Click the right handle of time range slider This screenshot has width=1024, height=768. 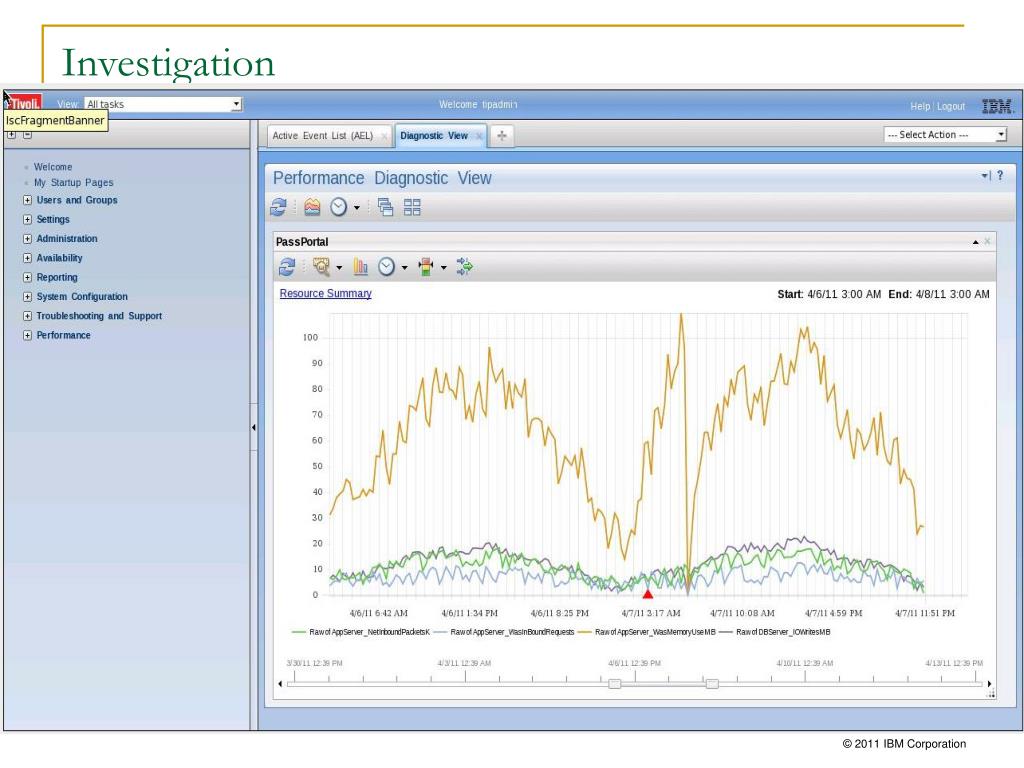click(712, 684)
